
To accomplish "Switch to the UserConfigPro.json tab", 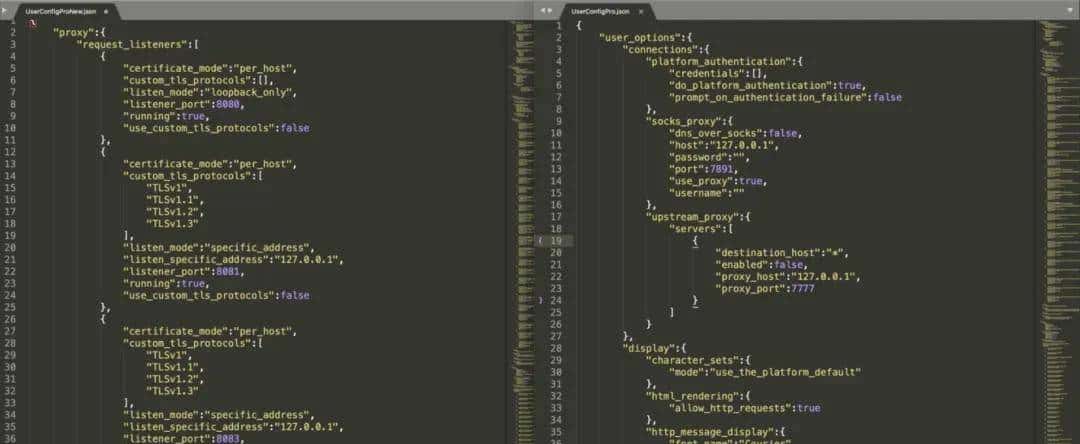I will click(601, 10).
